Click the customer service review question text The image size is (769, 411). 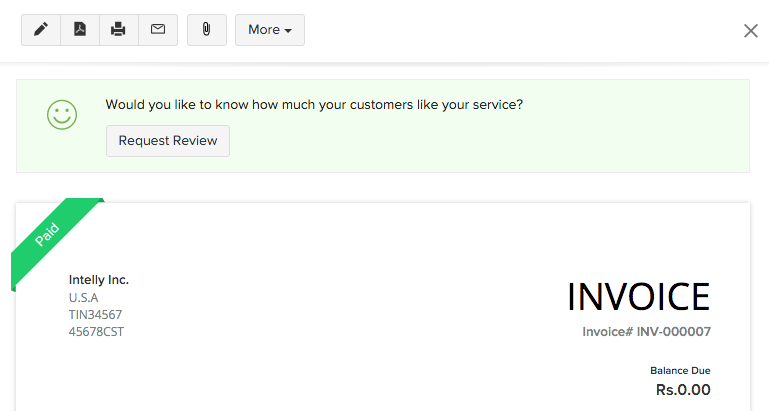click(x=314, y=104)
